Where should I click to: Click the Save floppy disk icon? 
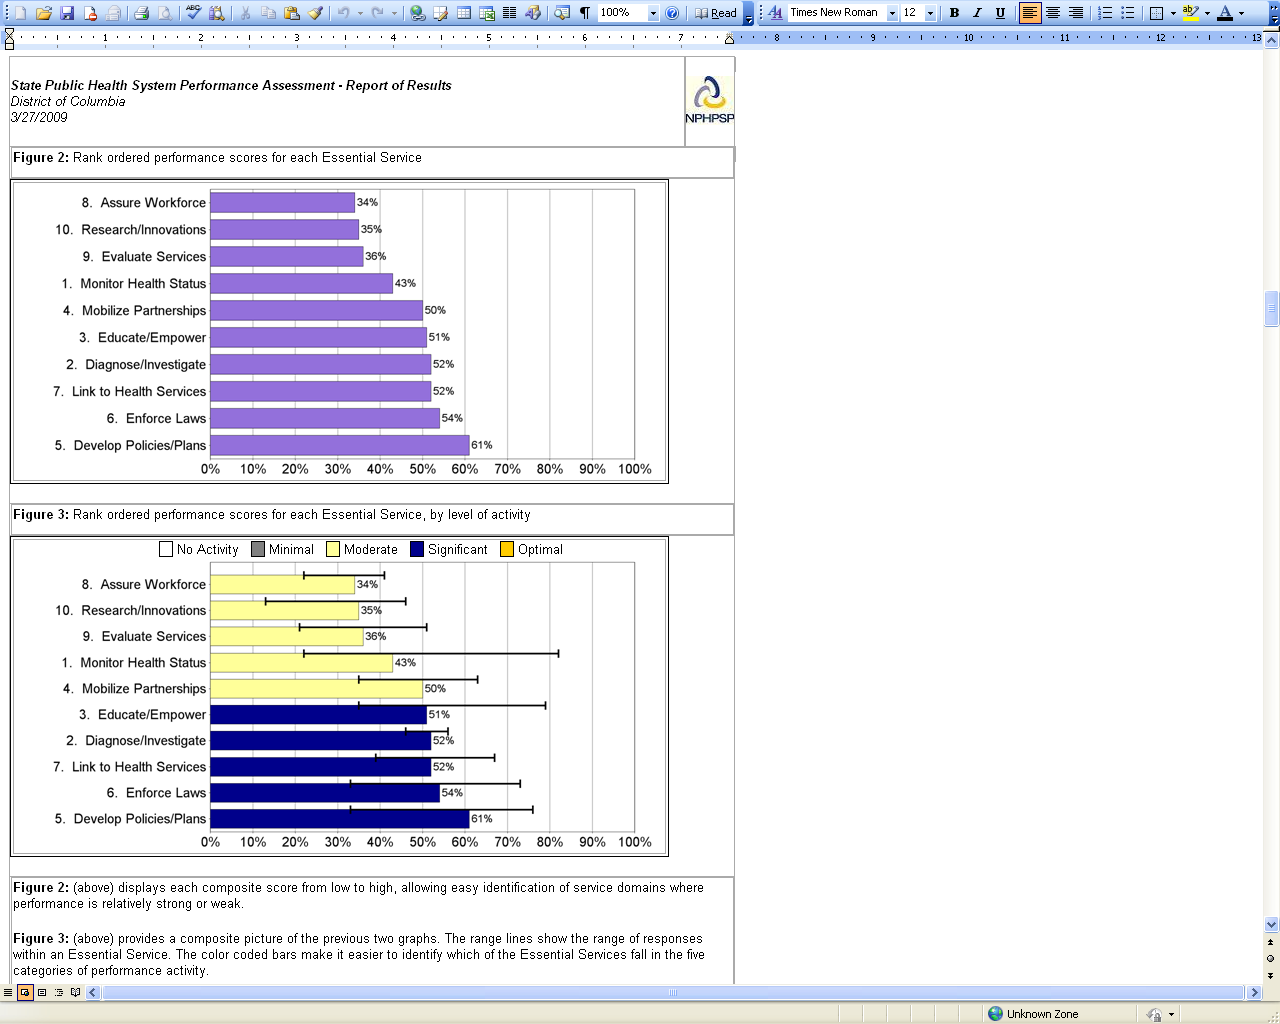(67, 13)
